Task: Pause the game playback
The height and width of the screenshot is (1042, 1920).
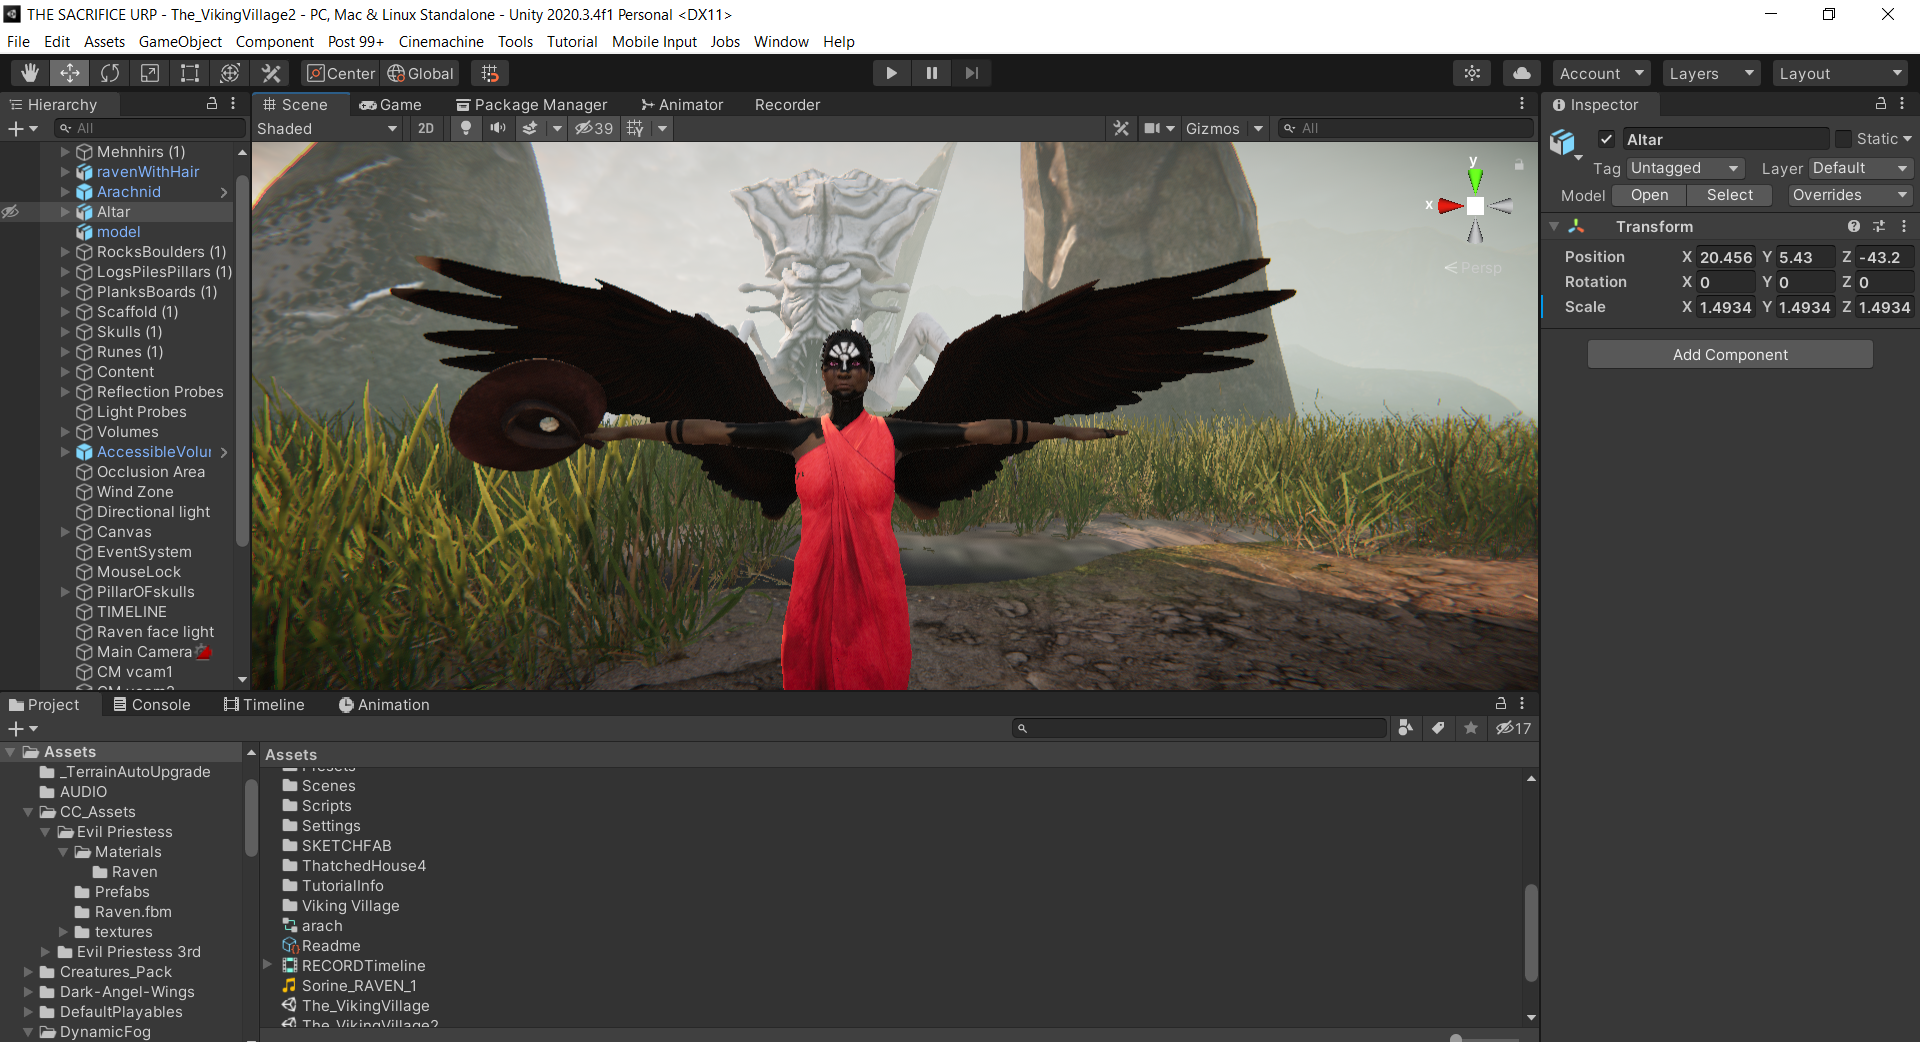Action: (931, 73)
